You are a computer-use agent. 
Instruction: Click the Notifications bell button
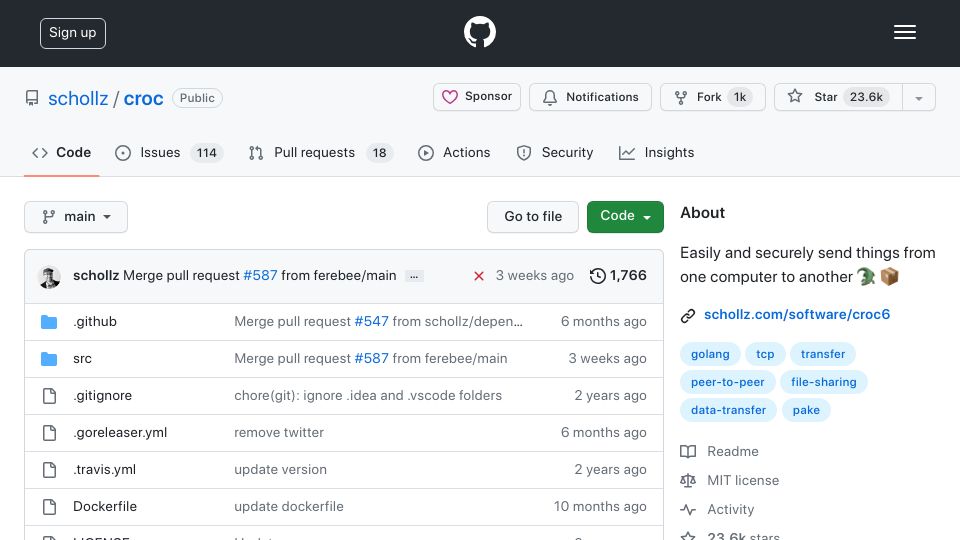click(x=590, y=97)
